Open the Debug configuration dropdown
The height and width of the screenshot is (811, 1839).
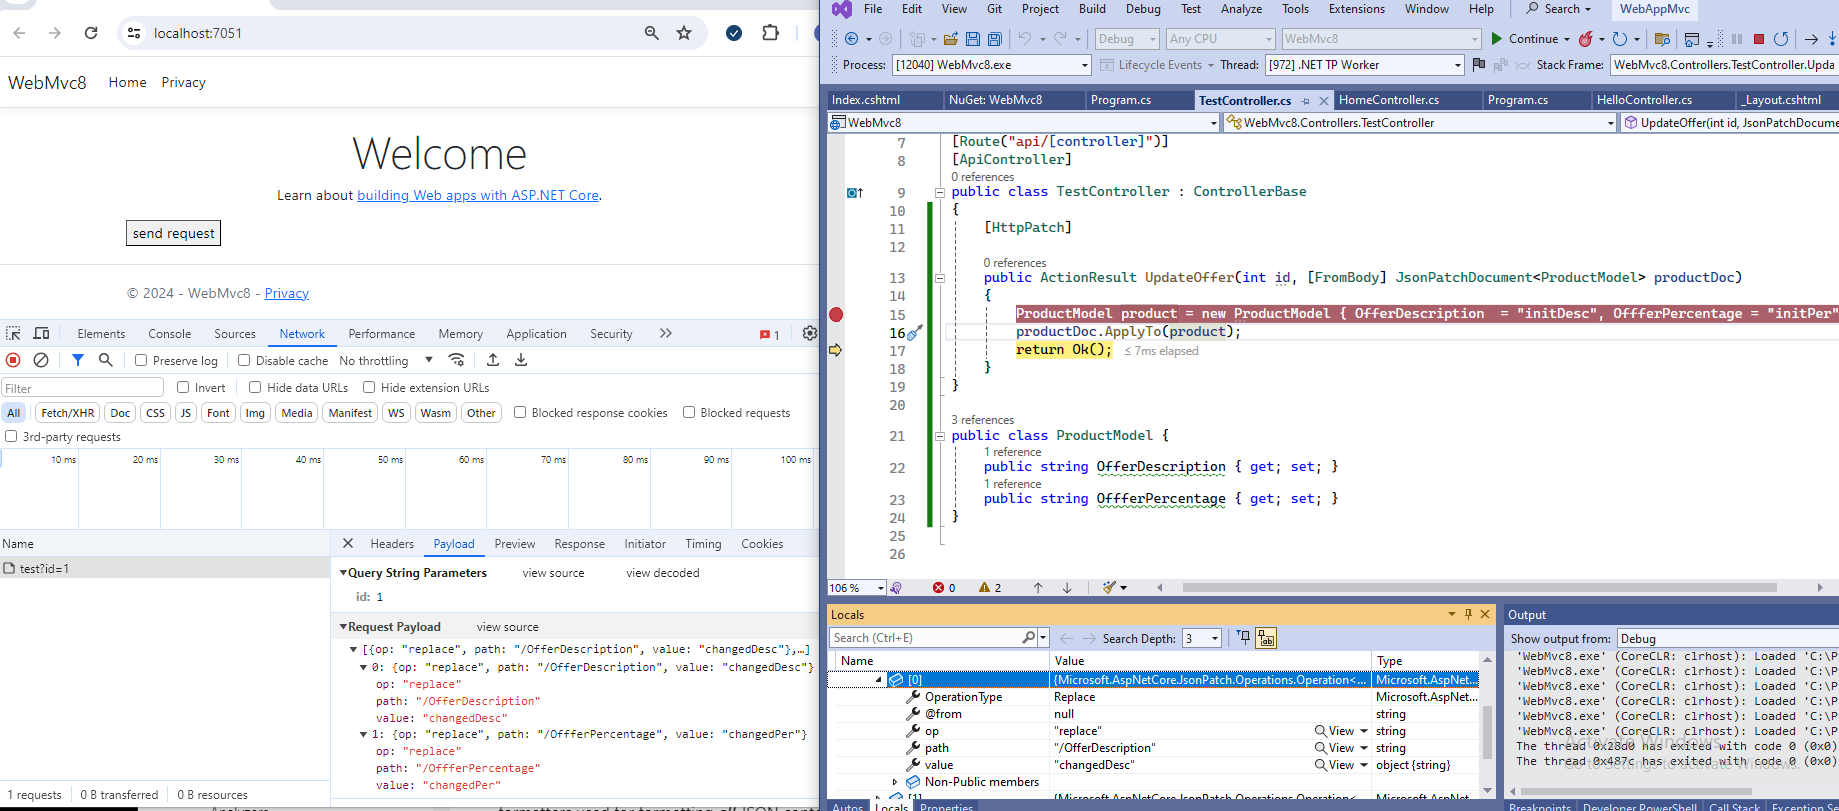[1126, 39]
